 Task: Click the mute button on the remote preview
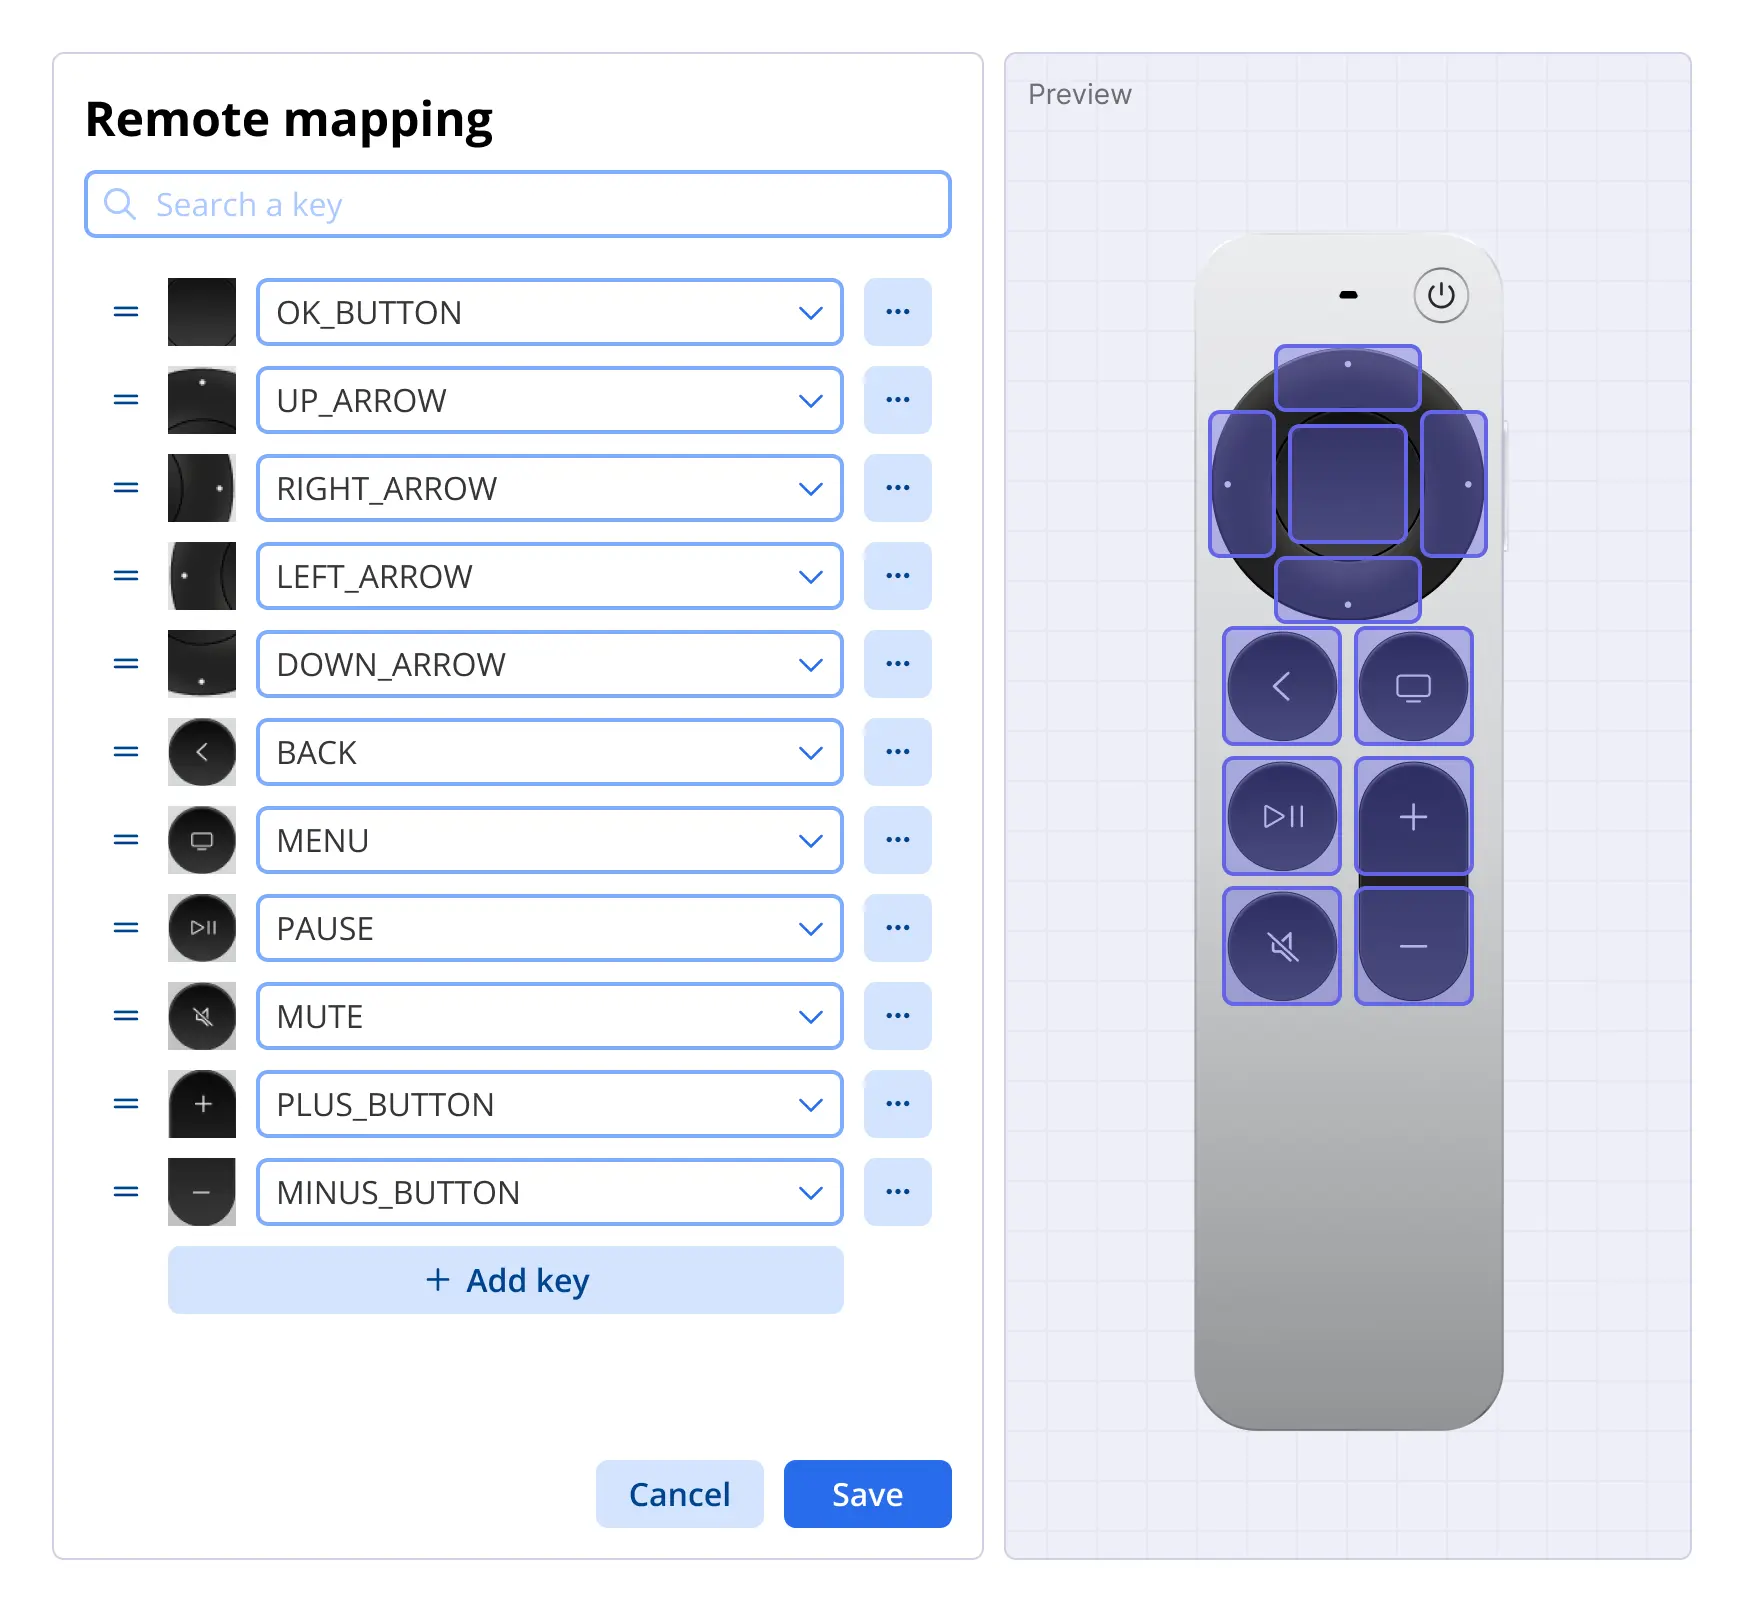(x=1282, y=946)
